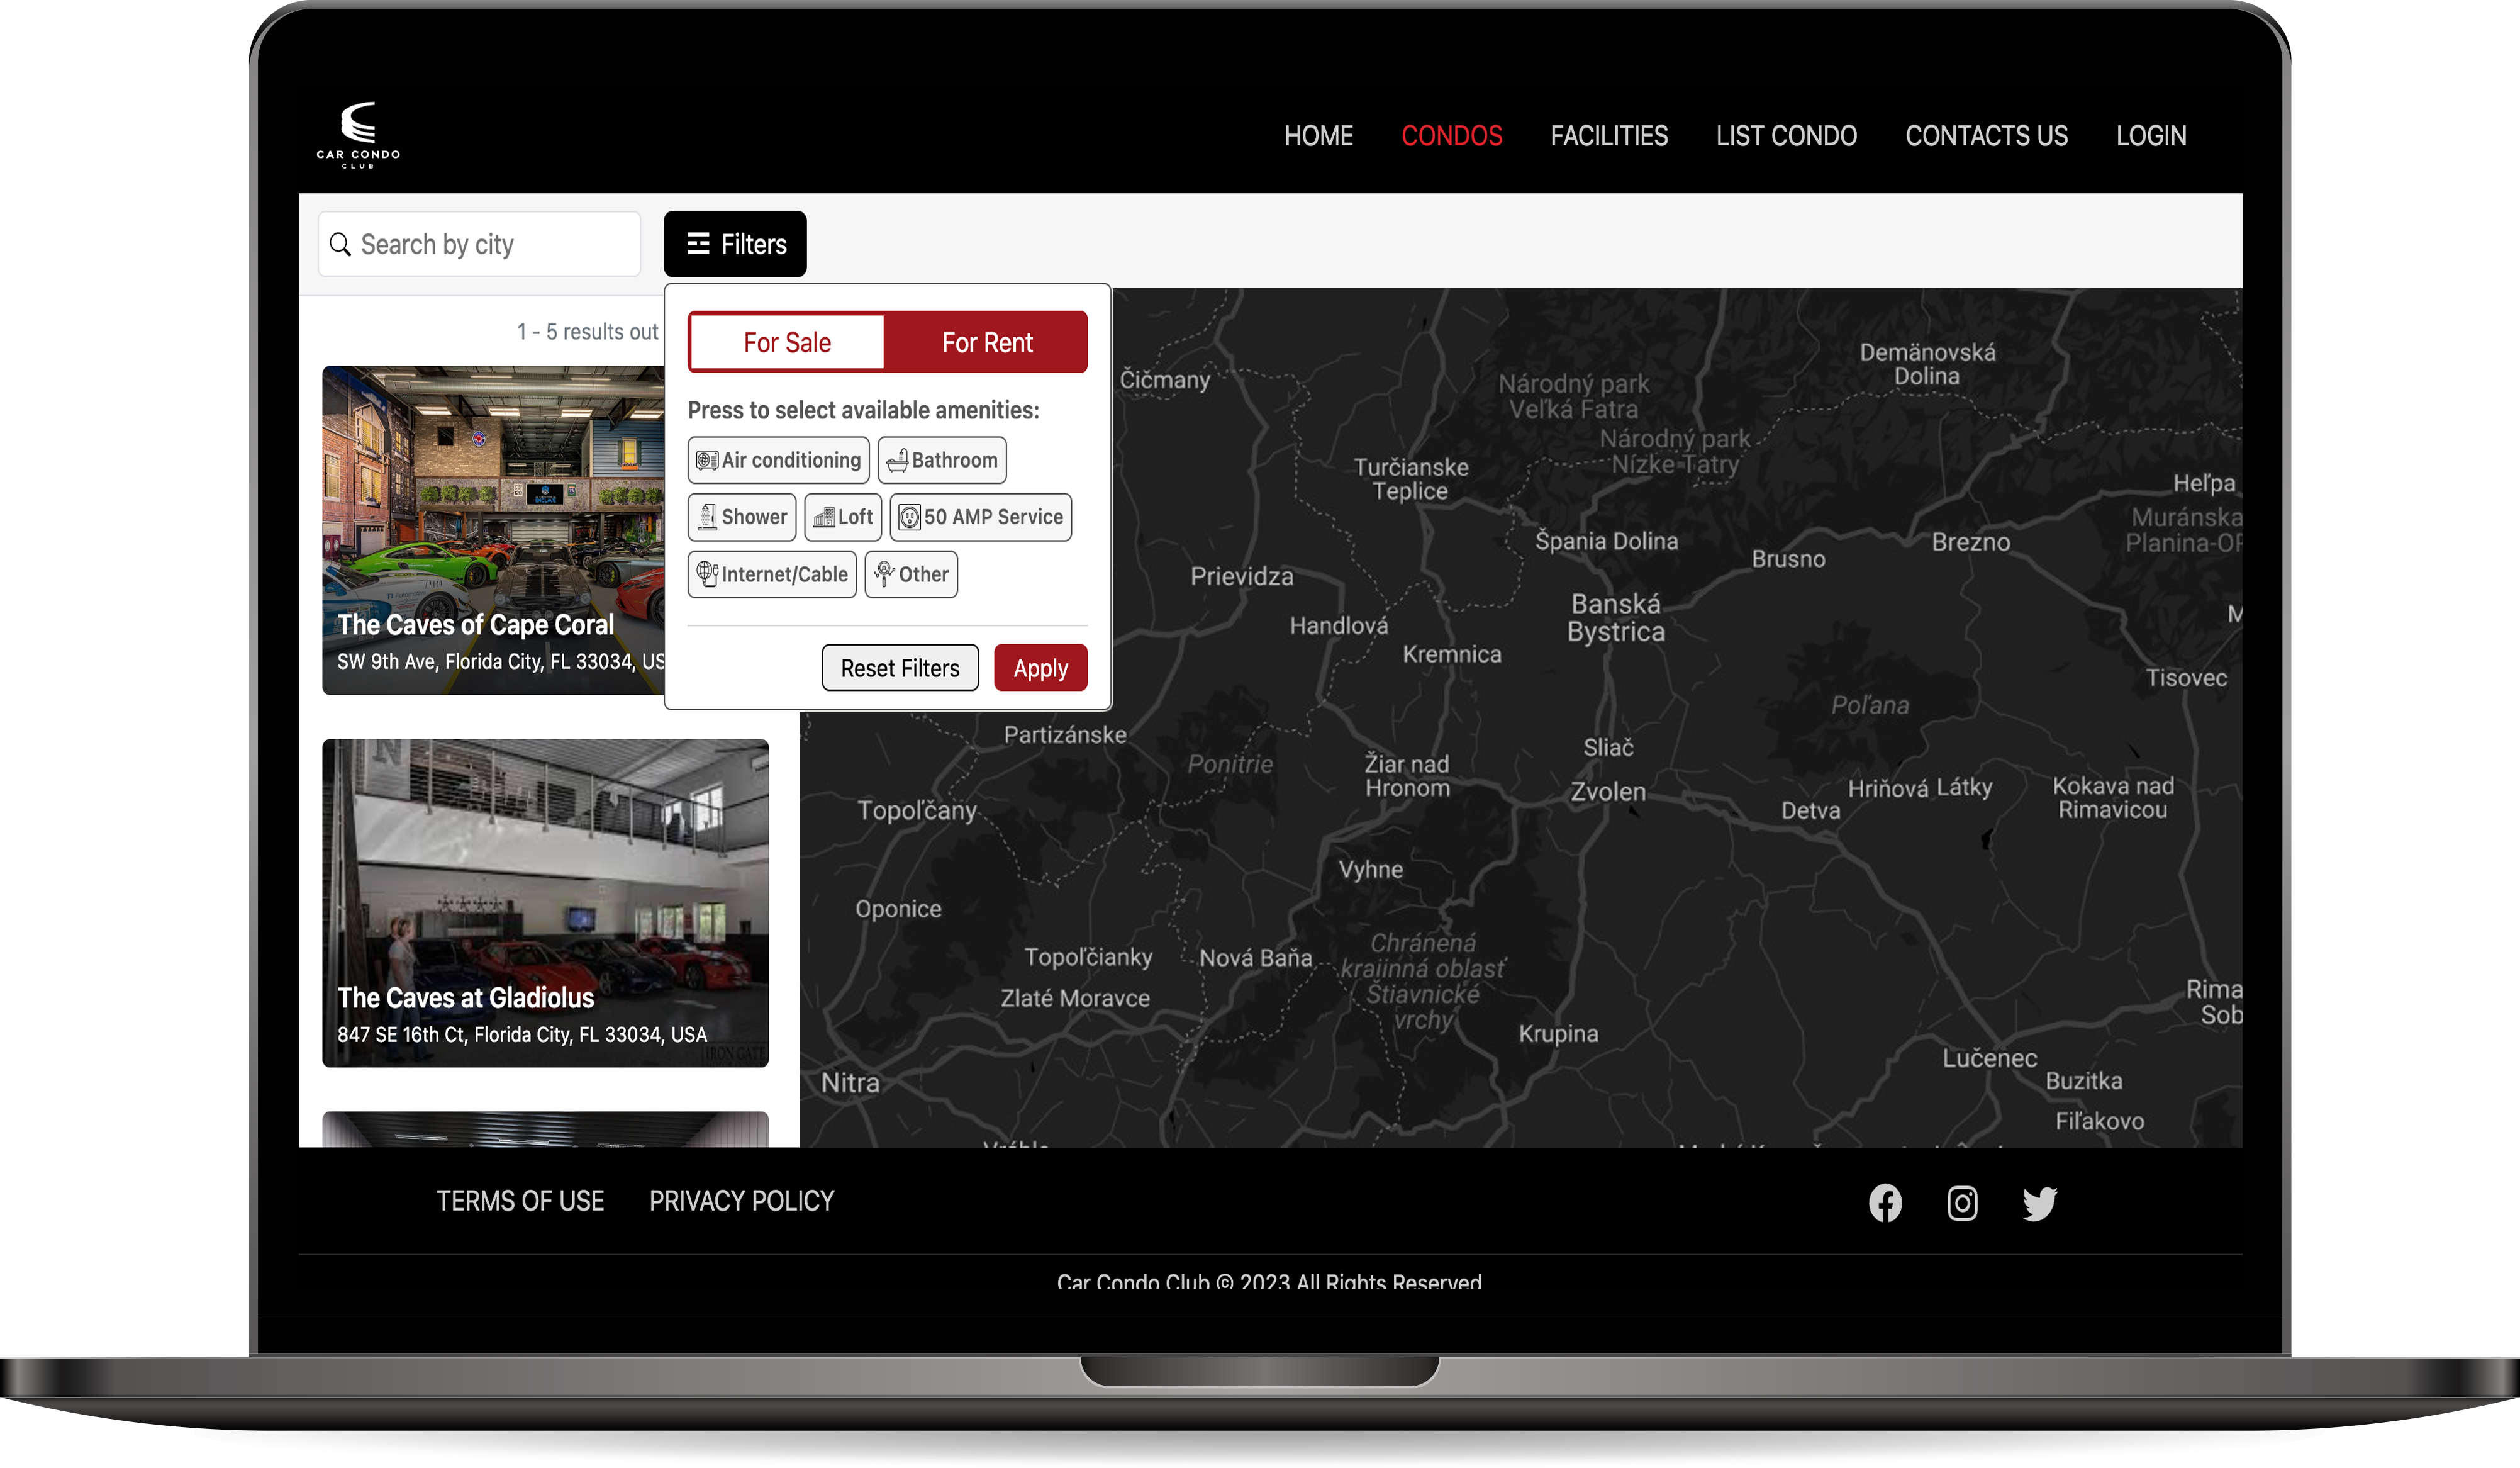
Task: Click the Reset Filters button
Action: click(x=900, y=668)
